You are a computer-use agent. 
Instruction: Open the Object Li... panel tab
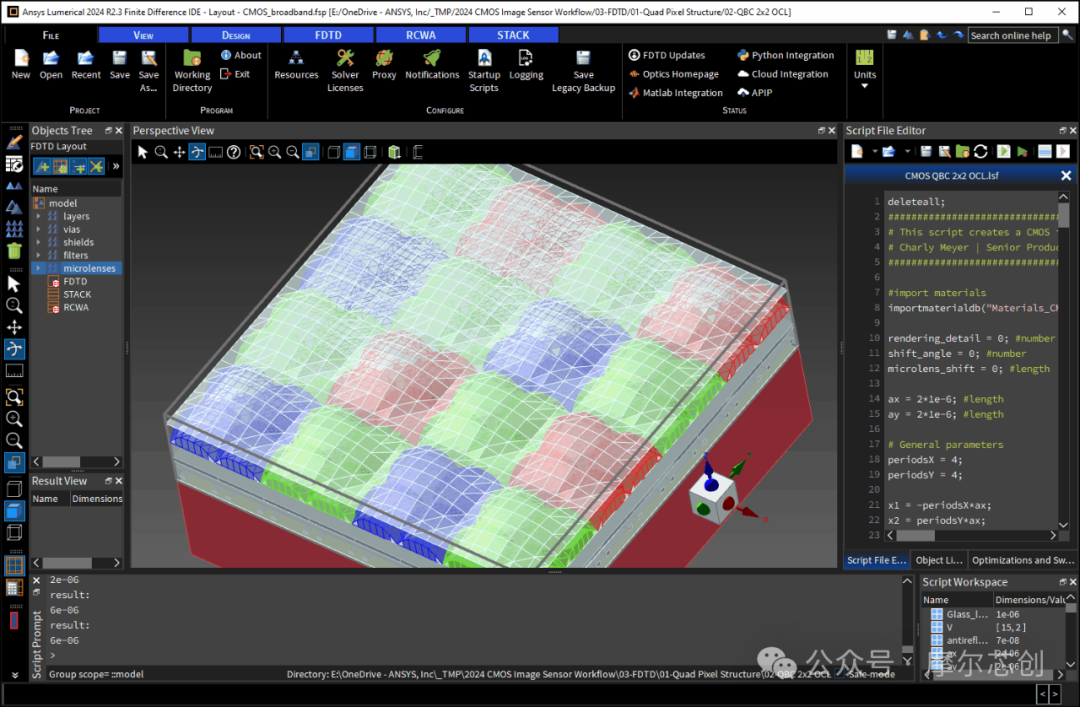[939, 560]
